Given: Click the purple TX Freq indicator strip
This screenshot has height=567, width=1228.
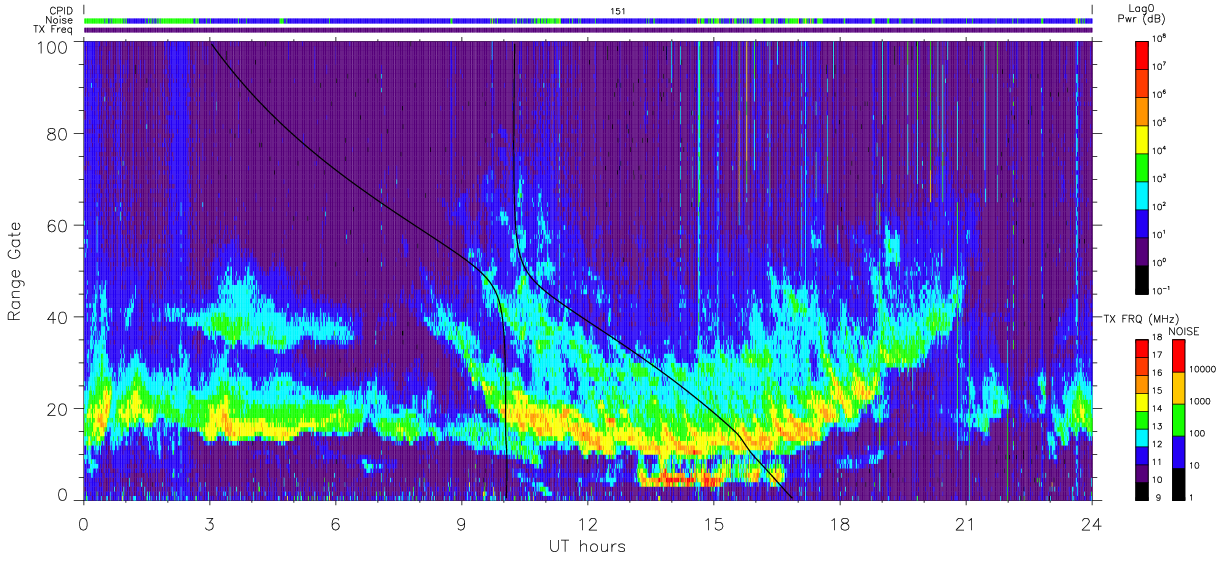Looking at the screenshot, I should point(588,30).
